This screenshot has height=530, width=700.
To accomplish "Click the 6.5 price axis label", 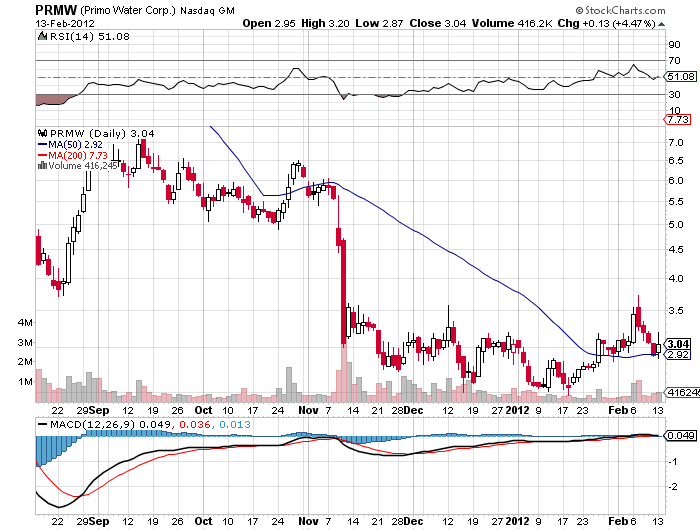I will 676,161.
